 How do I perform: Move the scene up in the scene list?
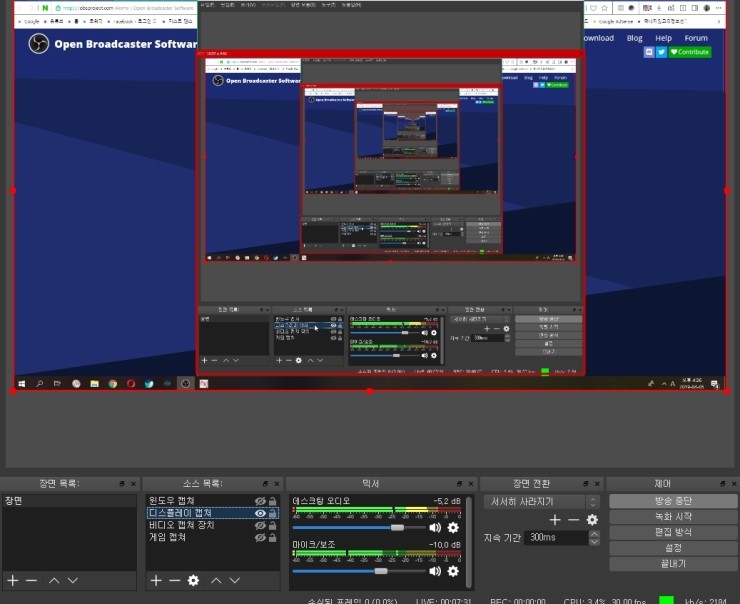tap(54, 580)
